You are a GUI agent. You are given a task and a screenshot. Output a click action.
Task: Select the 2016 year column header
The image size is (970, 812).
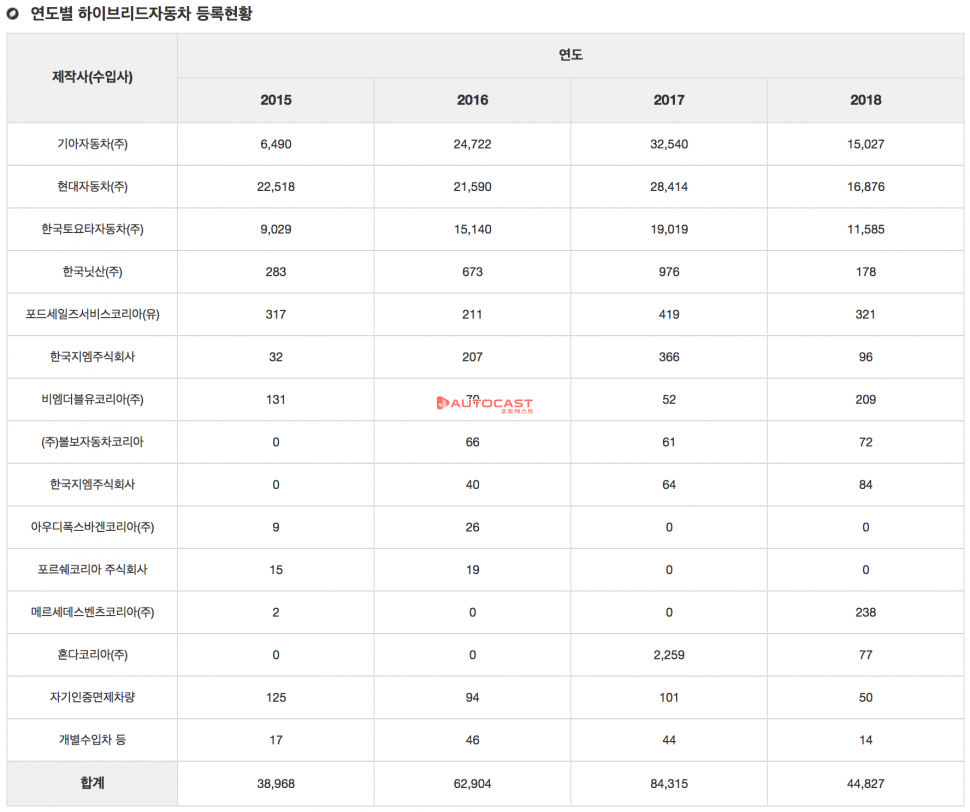tap(472, 100)
